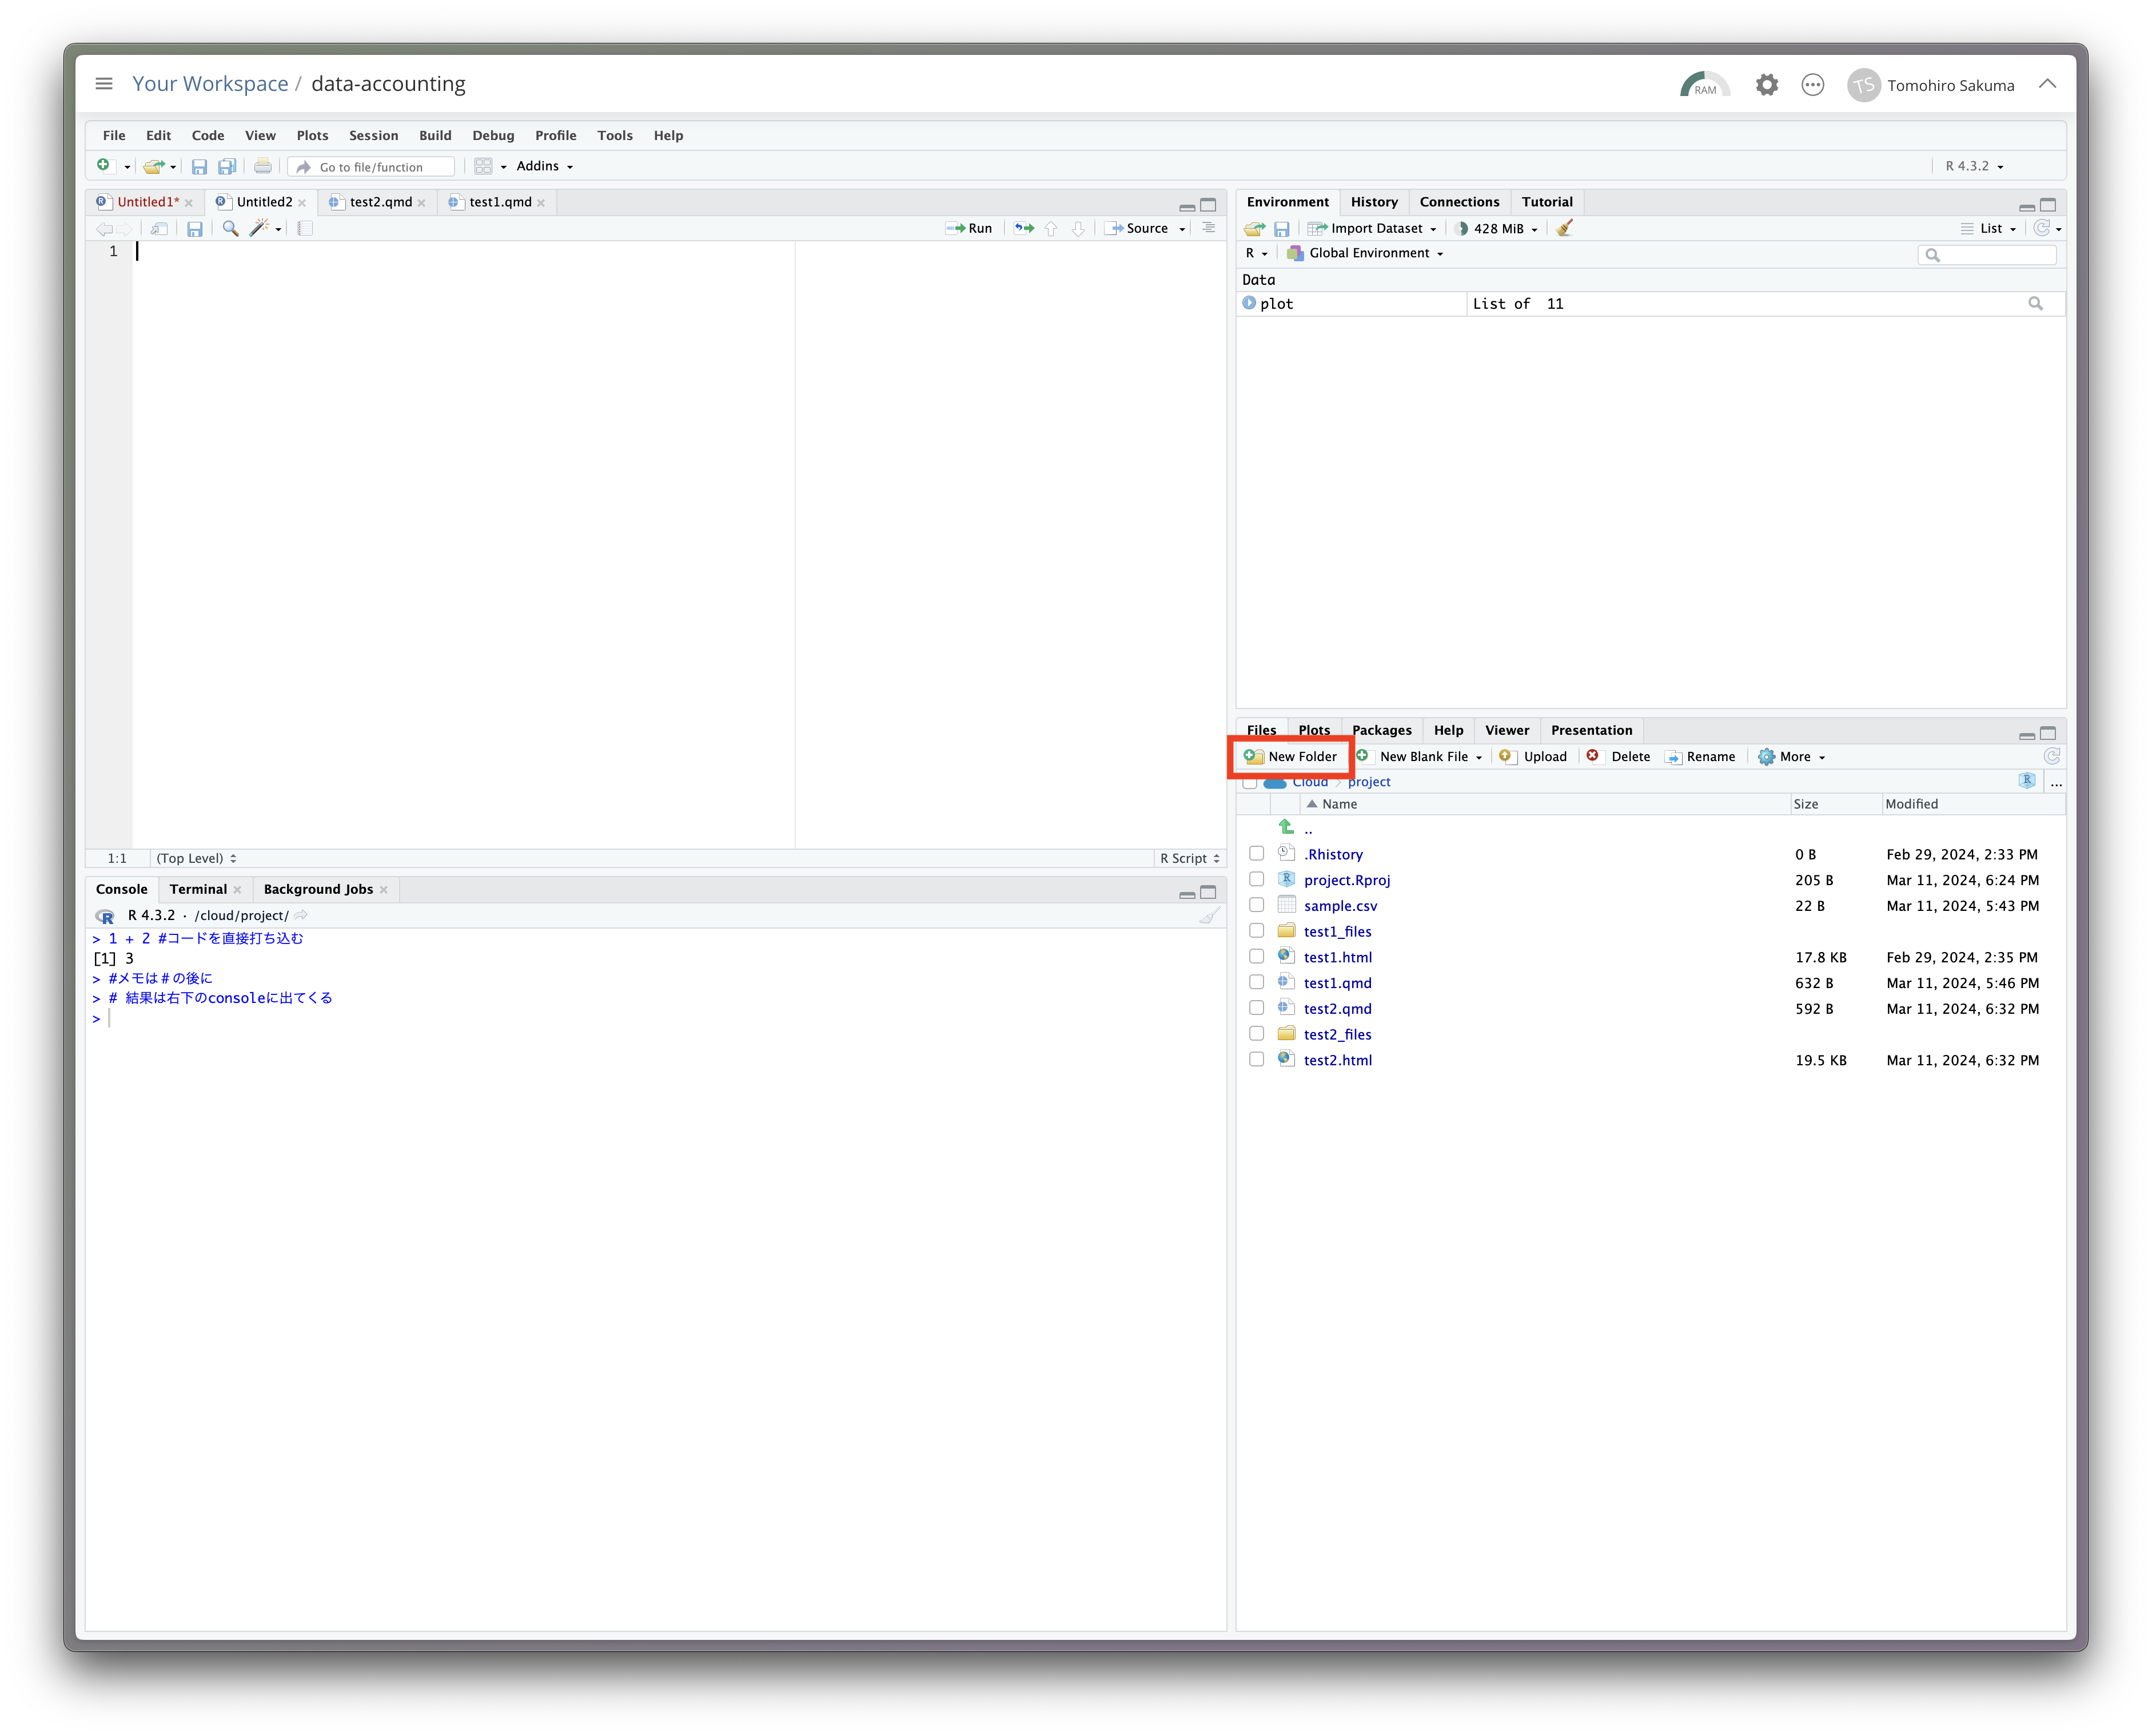Screen dimensions: 2152x1736
Task: Open the More dropdown in Files pane
Action: (x=1793, y=756)
